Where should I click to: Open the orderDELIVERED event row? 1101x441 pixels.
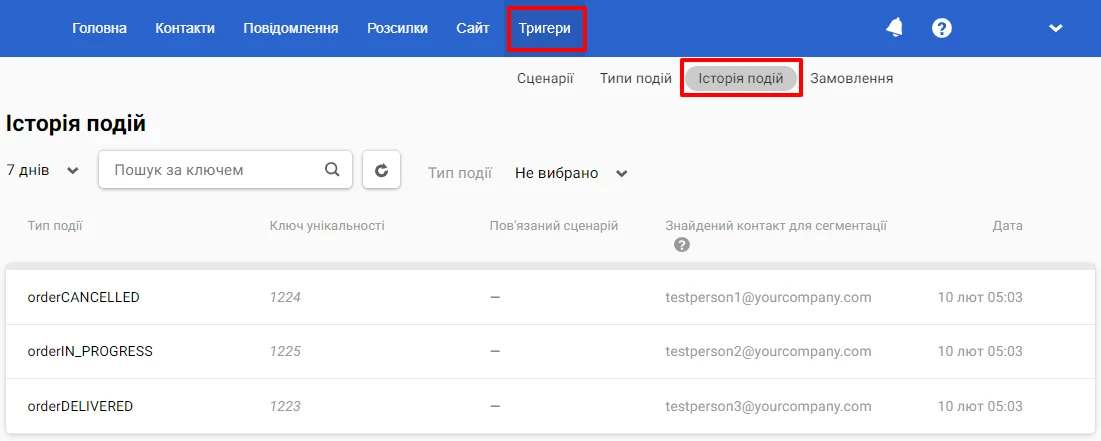coord(550,406)
